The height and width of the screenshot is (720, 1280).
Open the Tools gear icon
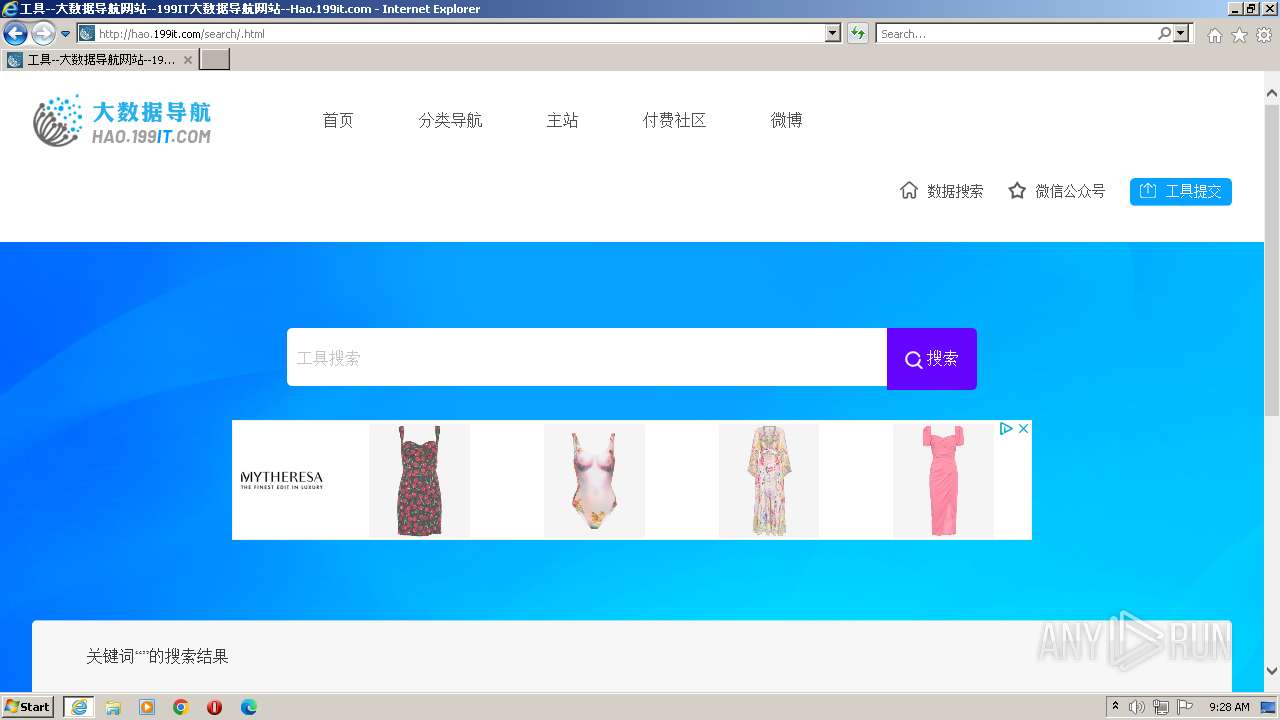point(1264,35)
